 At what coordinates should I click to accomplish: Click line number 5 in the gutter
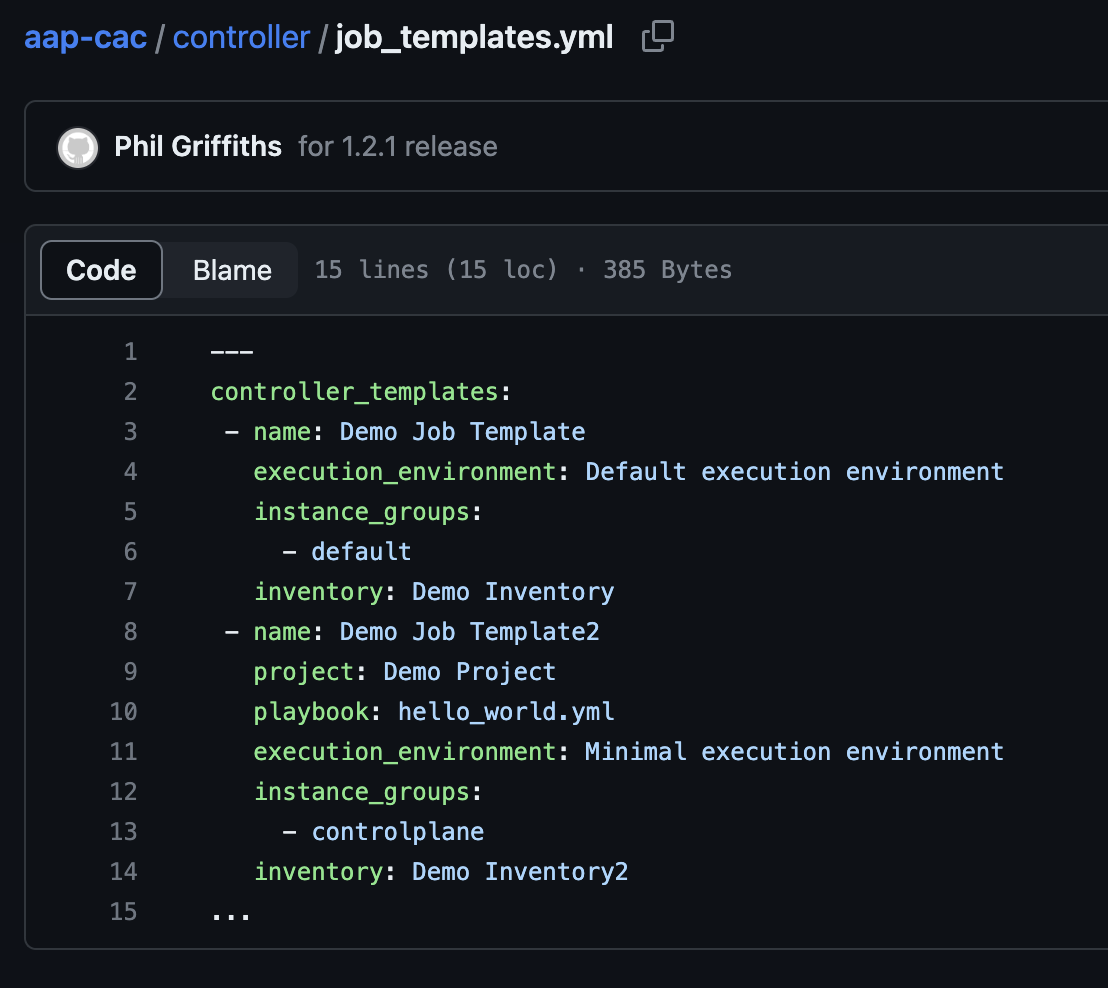130,512
